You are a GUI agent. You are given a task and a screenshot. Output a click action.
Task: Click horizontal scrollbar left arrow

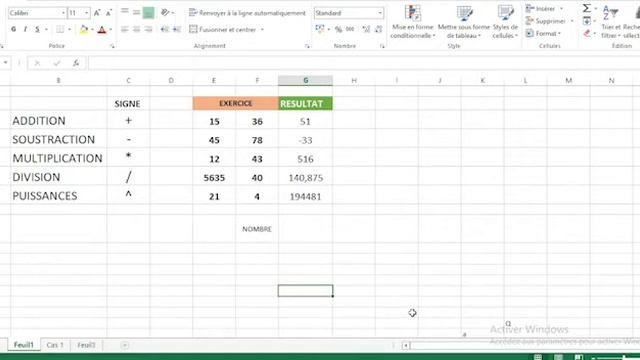coord(406,346)
